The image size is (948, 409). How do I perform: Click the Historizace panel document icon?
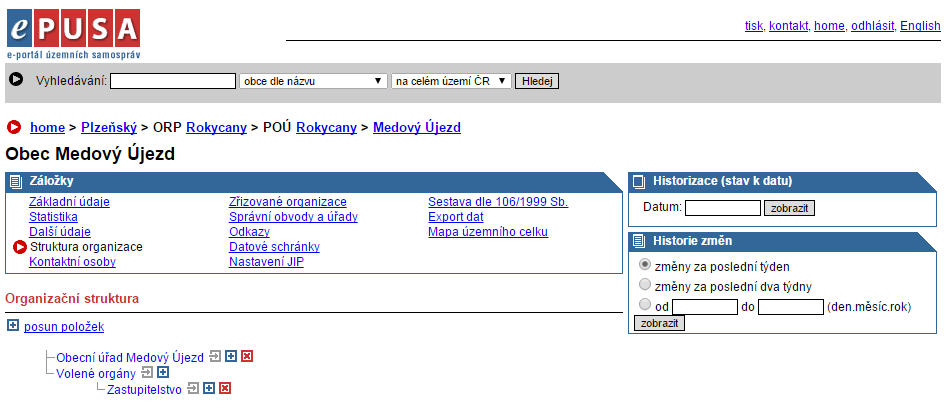638,182
